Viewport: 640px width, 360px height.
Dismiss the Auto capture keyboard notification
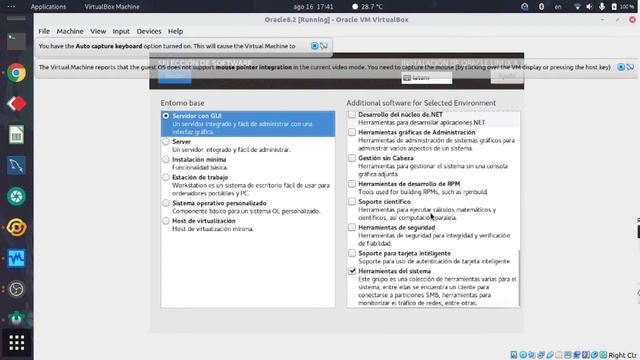314,46
